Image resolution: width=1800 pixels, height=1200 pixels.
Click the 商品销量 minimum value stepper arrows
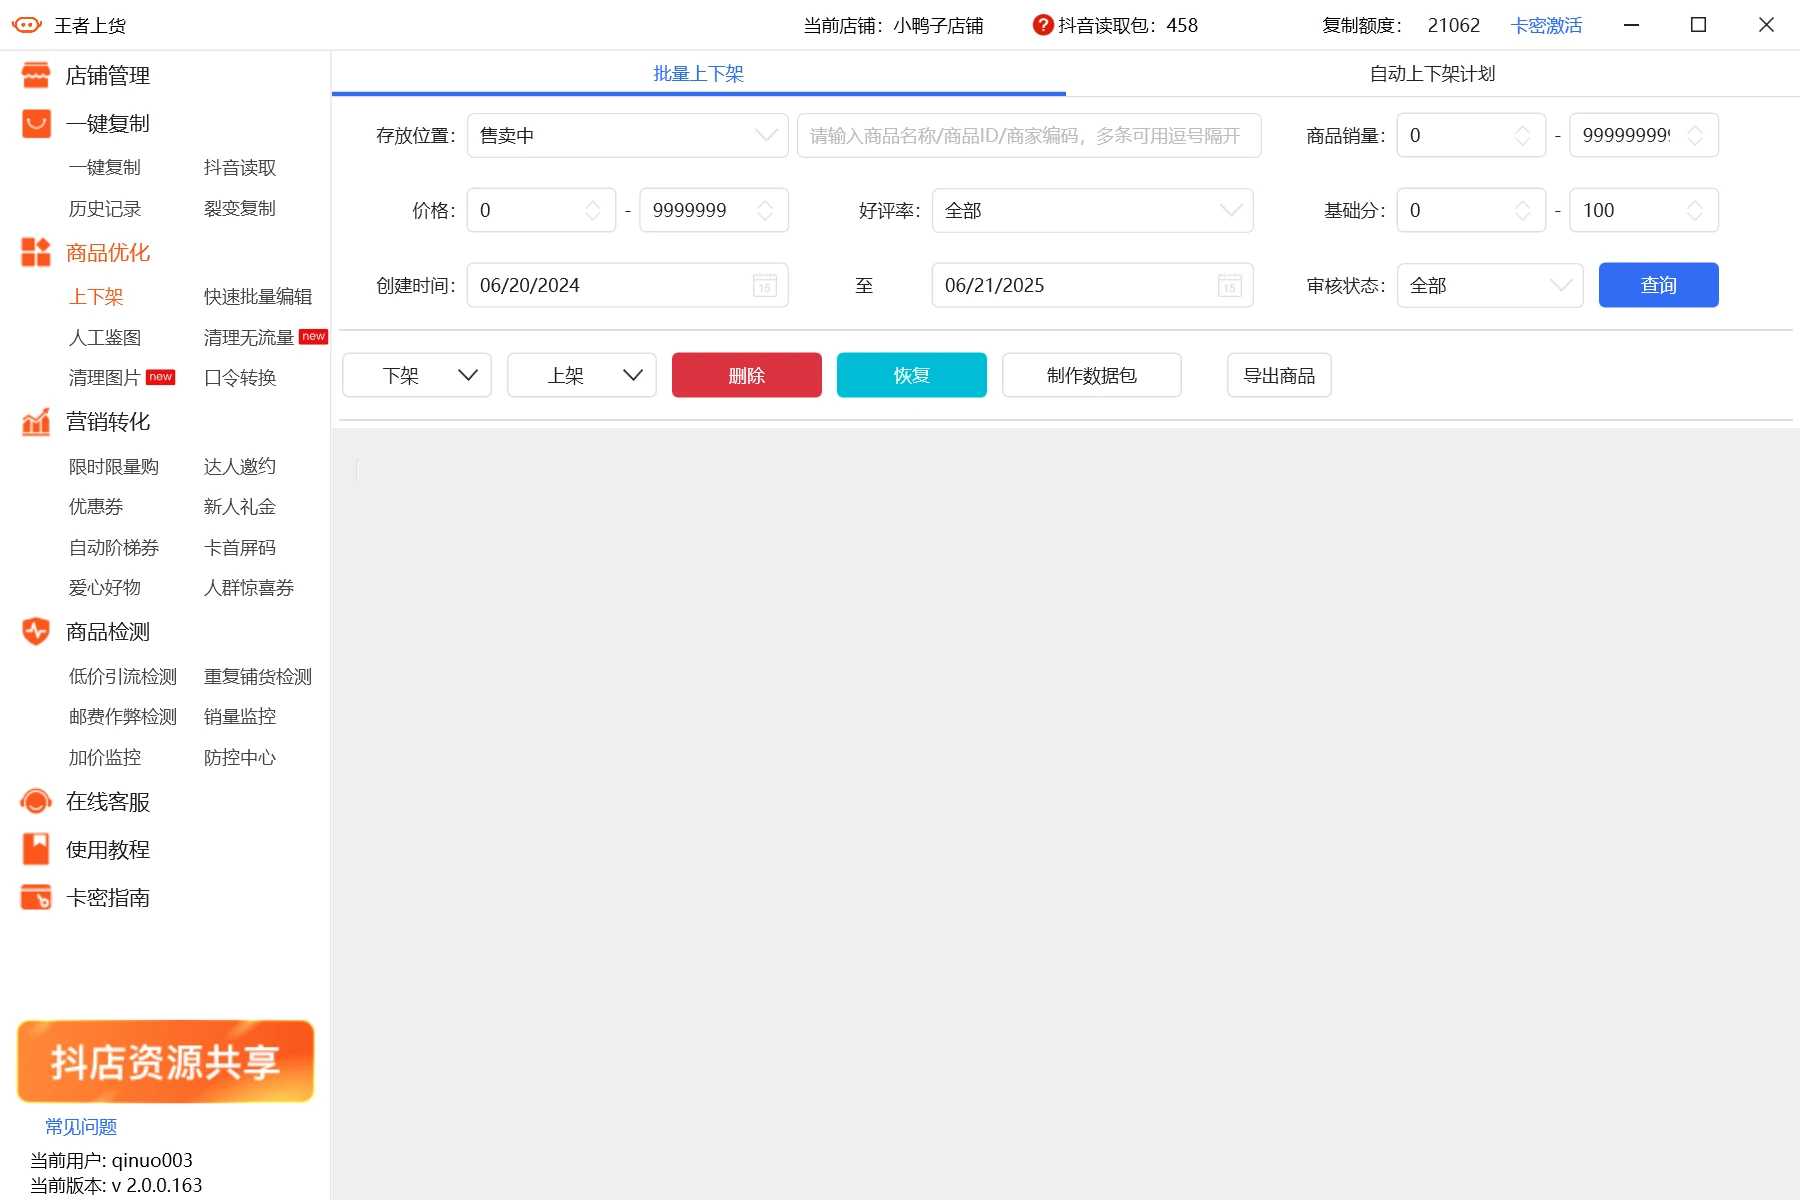click(x=1523, y=135)
